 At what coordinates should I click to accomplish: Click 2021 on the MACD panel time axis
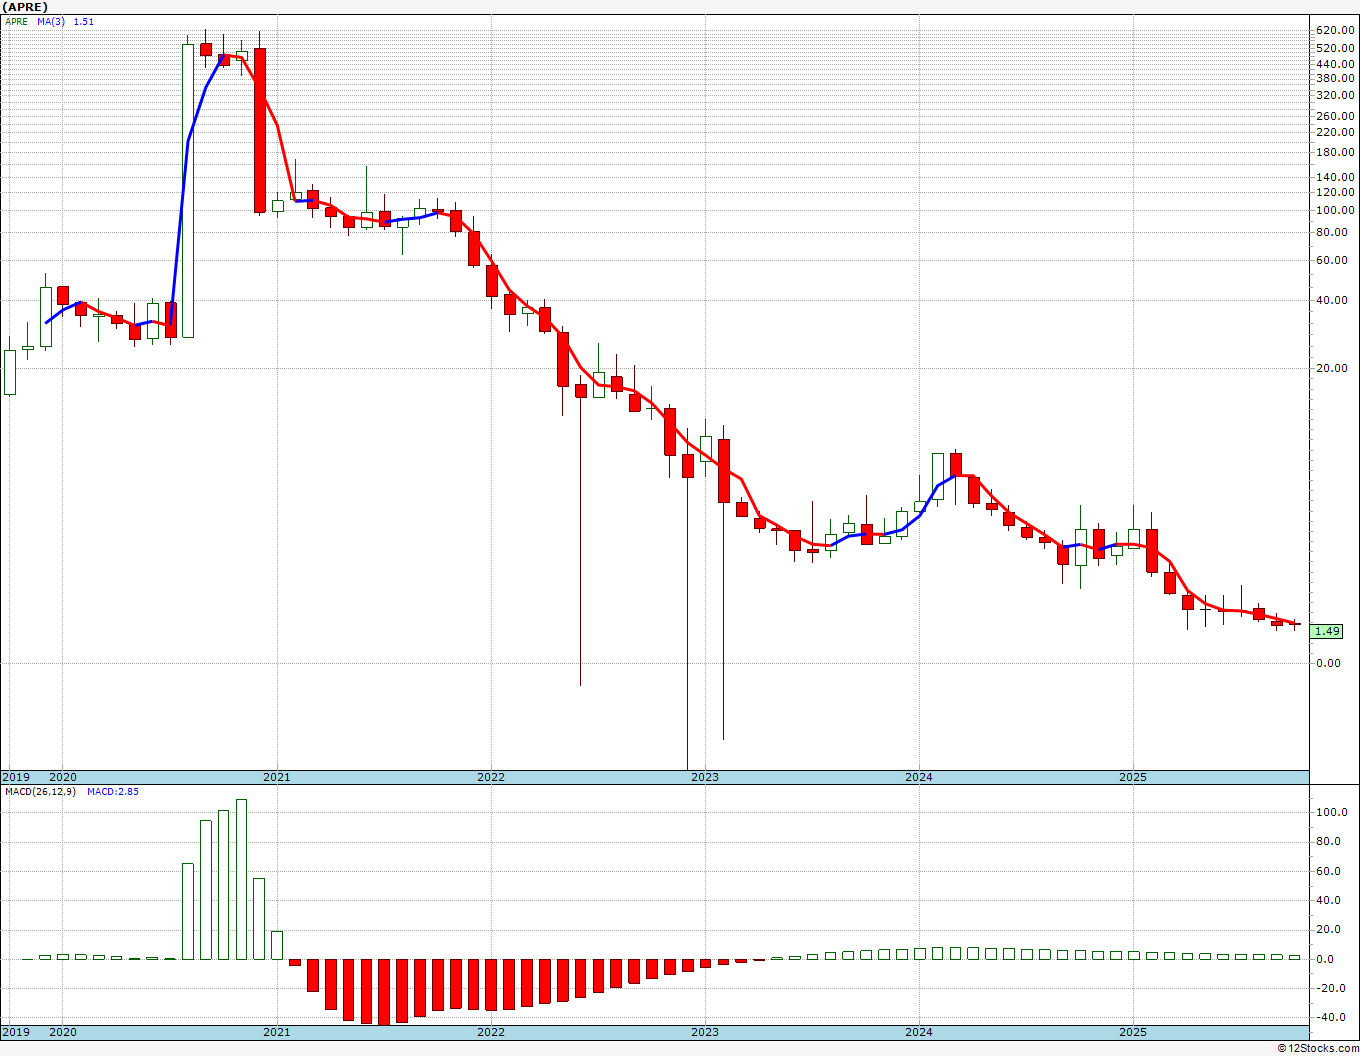[277, 1032]
